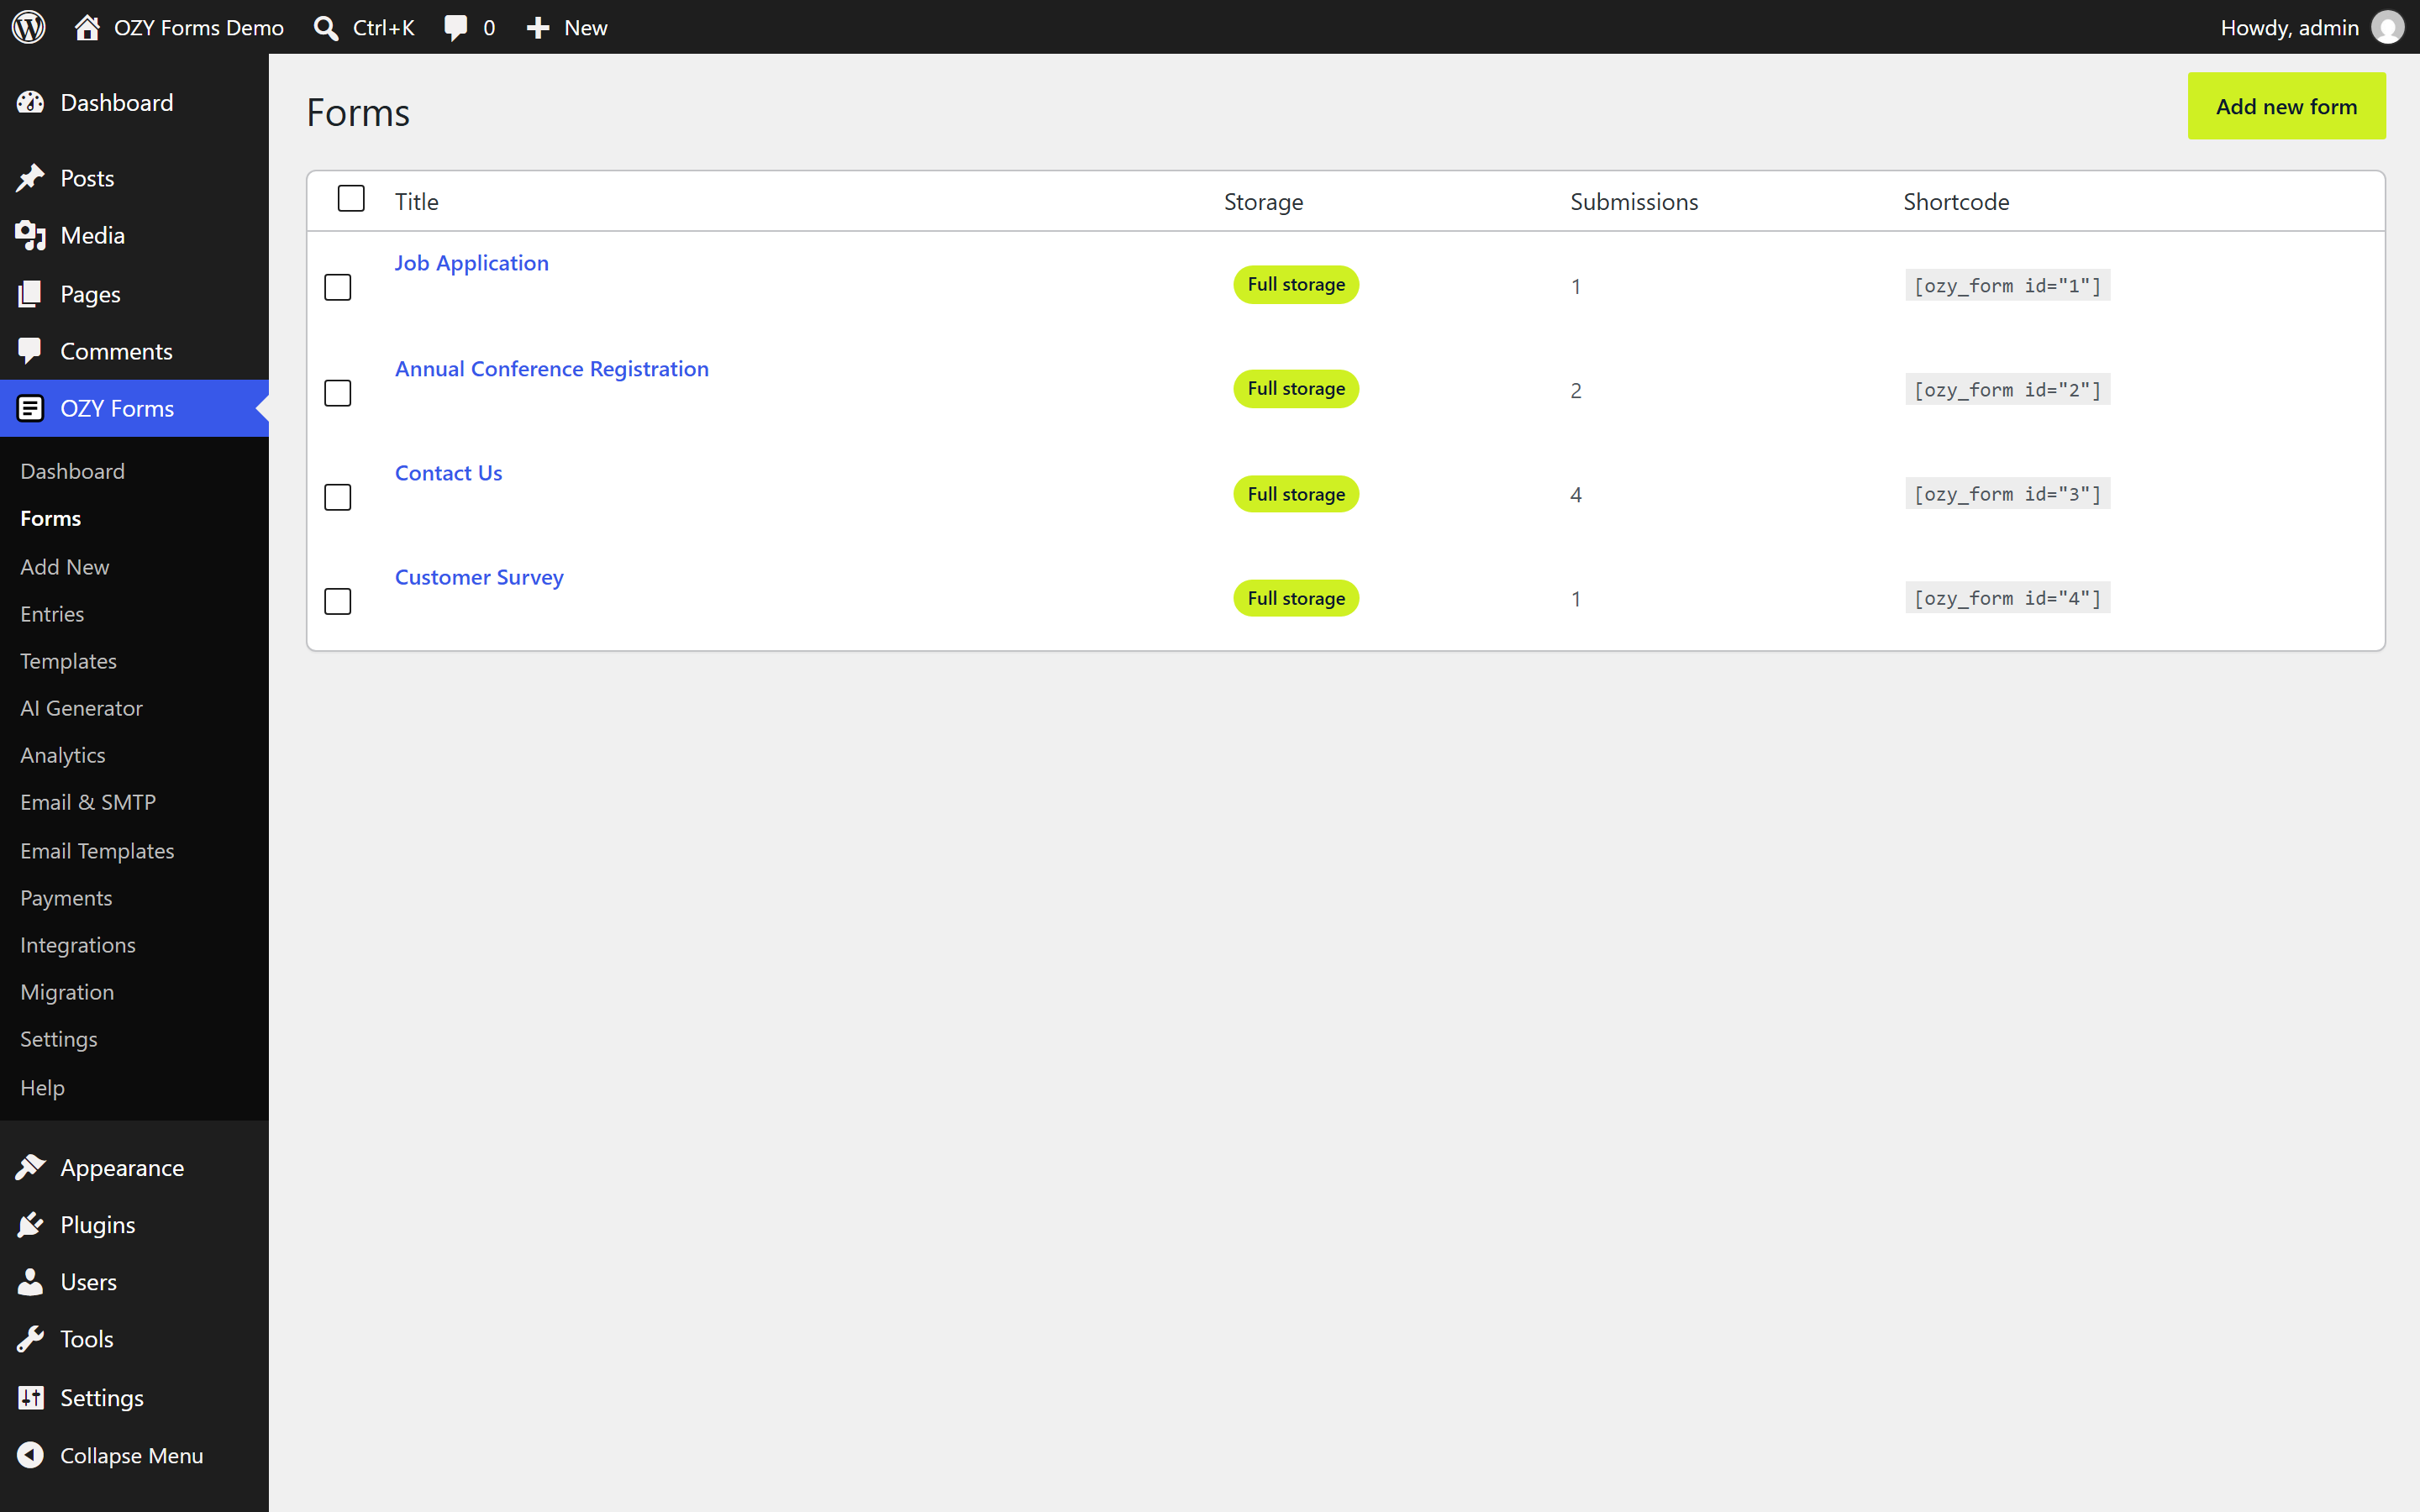Screen dimensions: 2420x1512
Task: Click the Settings sliders icon at the bottom of the sidebar
Action: pos(30,1397)
